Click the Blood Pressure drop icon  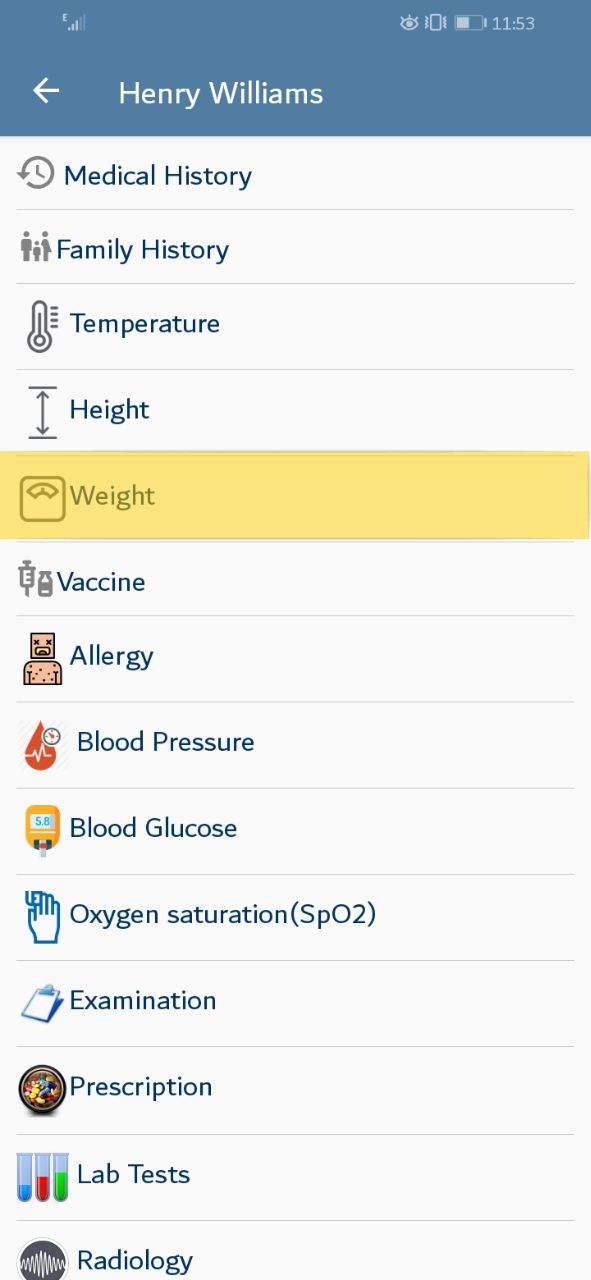click(x=41, y=745)
